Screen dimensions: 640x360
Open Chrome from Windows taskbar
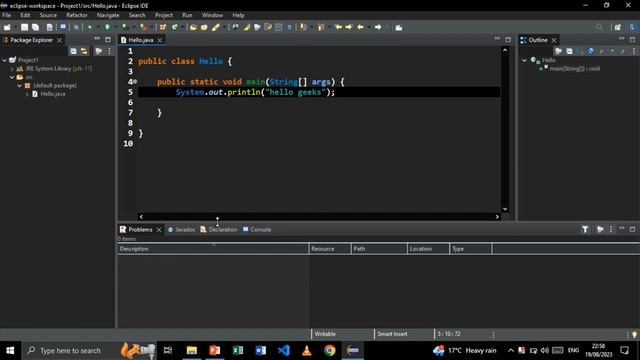pos(330,351)
